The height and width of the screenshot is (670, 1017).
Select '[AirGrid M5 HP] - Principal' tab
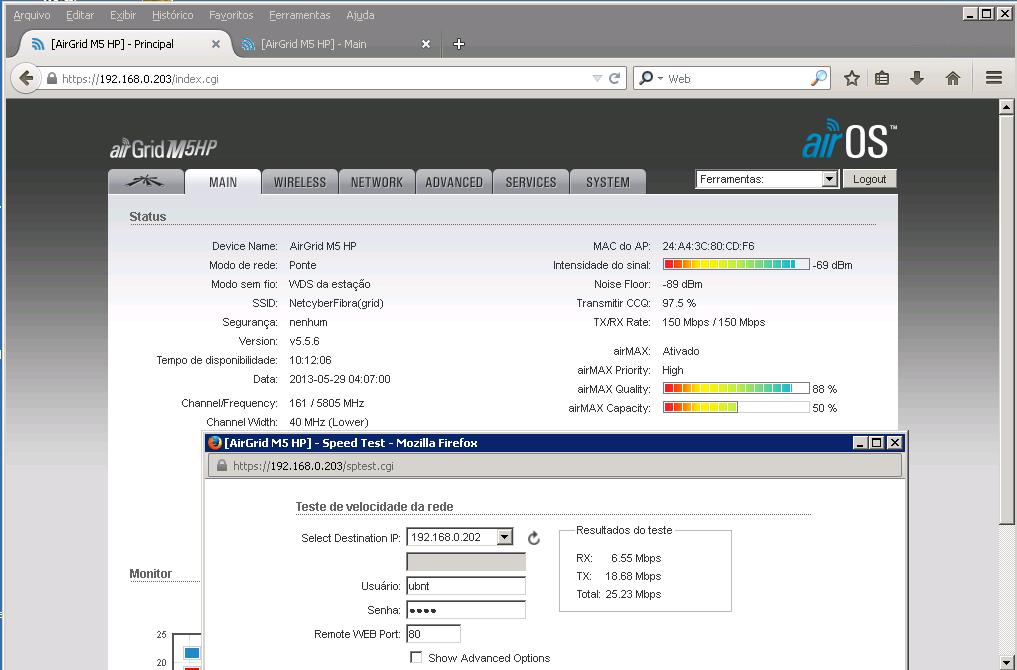coord(121,44)
